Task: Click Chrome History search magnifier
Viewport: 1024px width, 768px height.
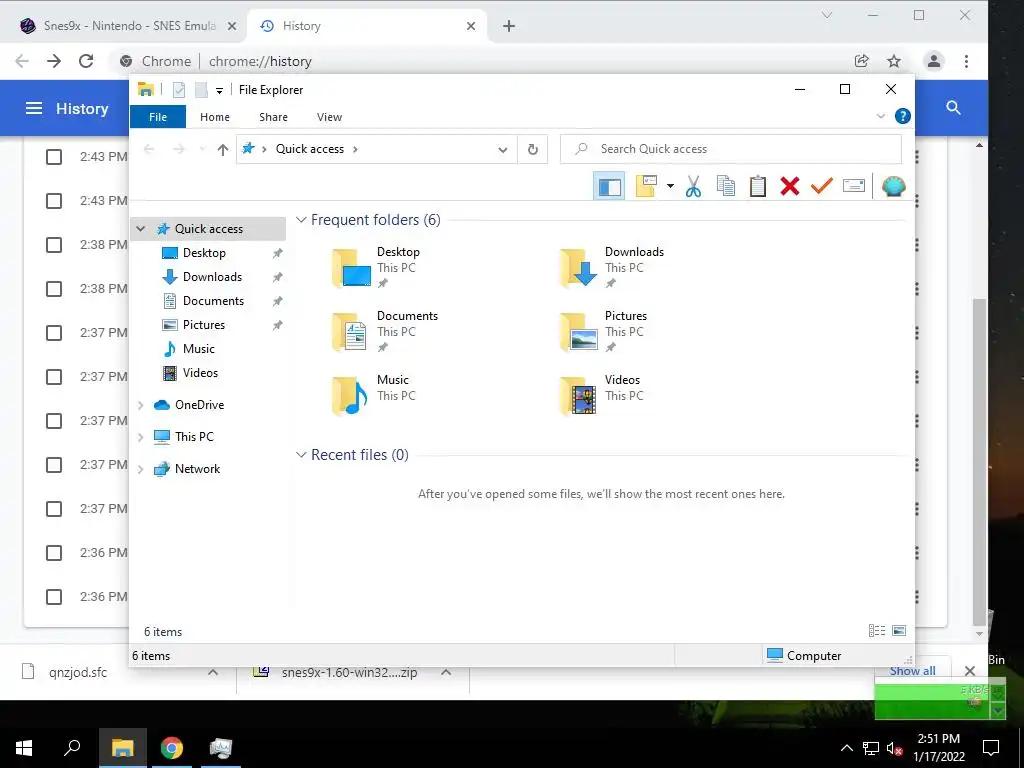Action: pyautogui.click(x=953, y=108)
